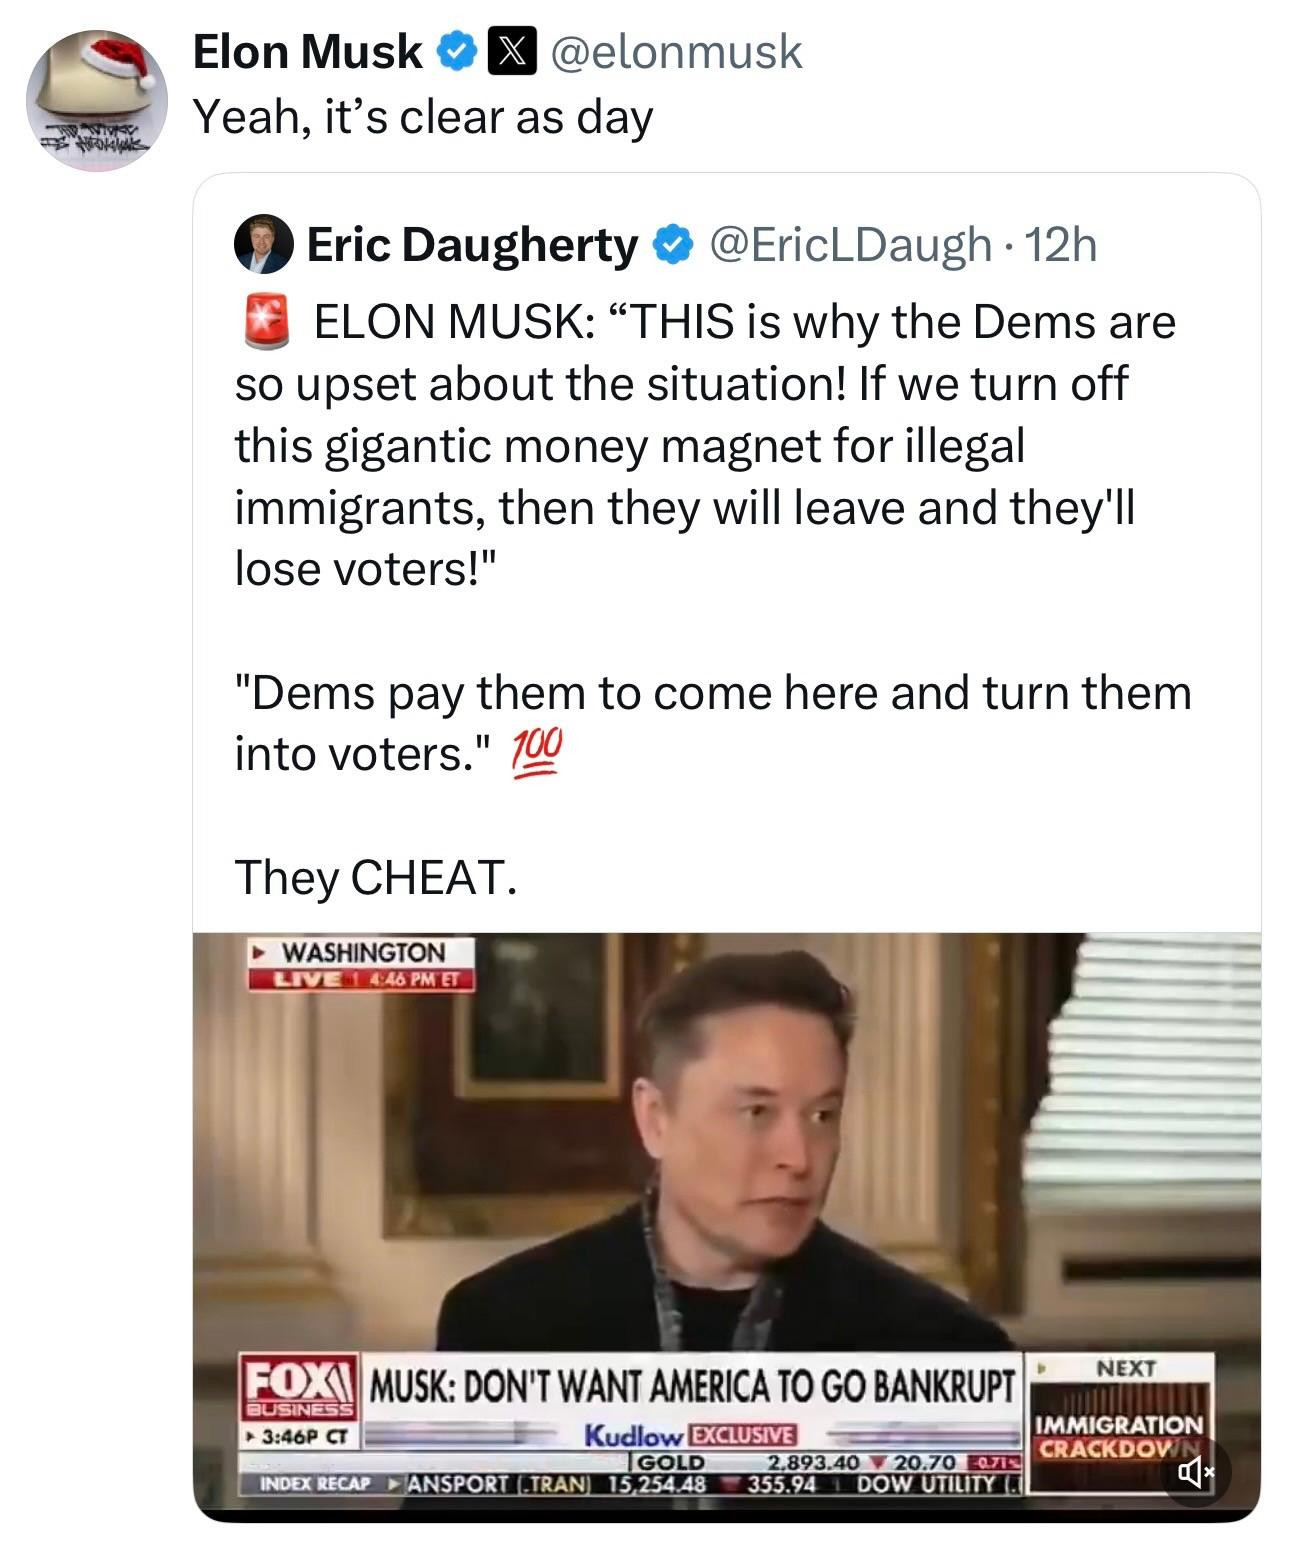Click the verified checkmark beside Eric Daugherty
Screen dimensions: 1289x1545
pyautogui.click(x=674, y=244)
